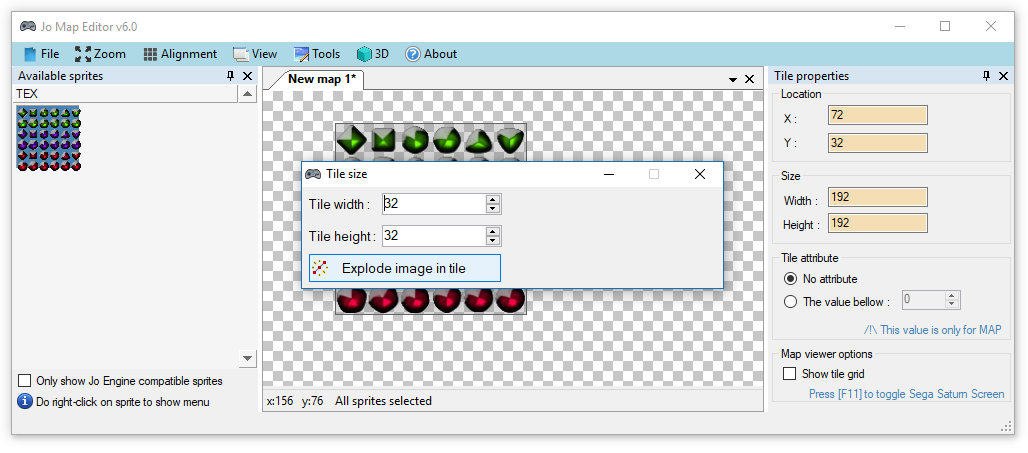Image resolution: width=1028 pixels, height=453 pixels.
Task: Open the 3D menu
Action: tap(372, 54)
